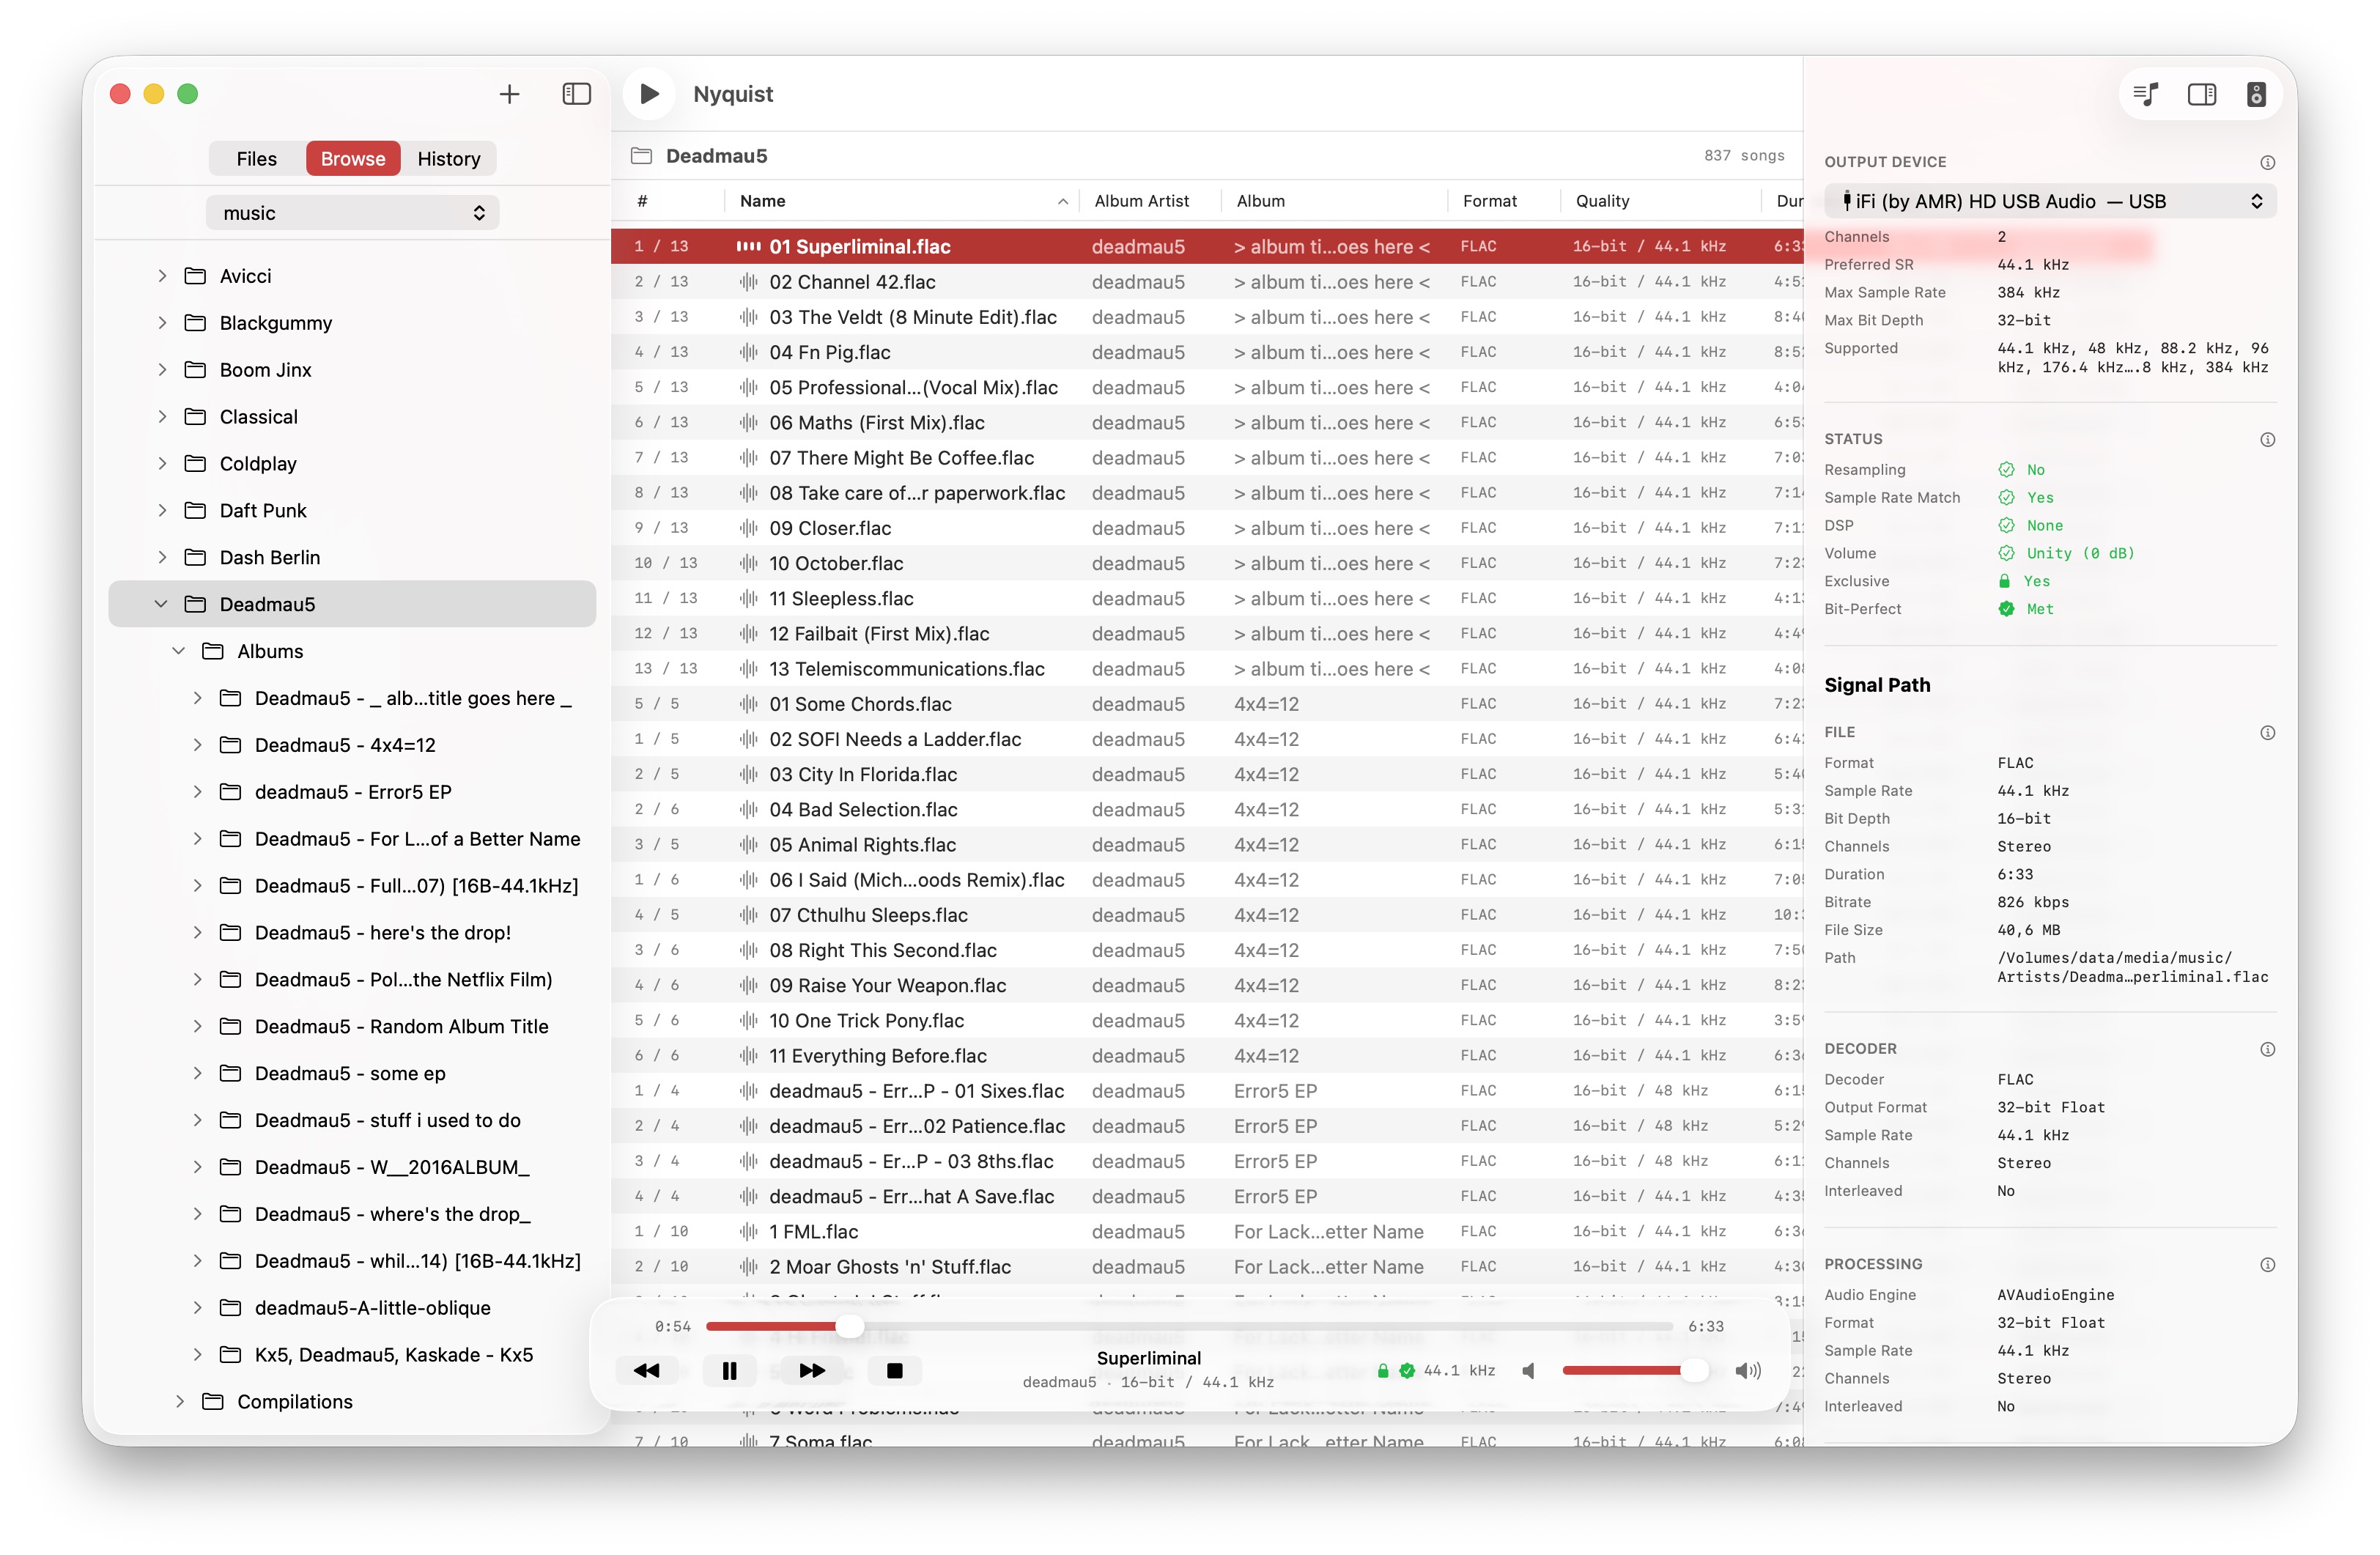The width and height of the screenshot is (2380, 1555).
Task: Click the file path ending in perliminal.flac
Action: (2132, 967)
